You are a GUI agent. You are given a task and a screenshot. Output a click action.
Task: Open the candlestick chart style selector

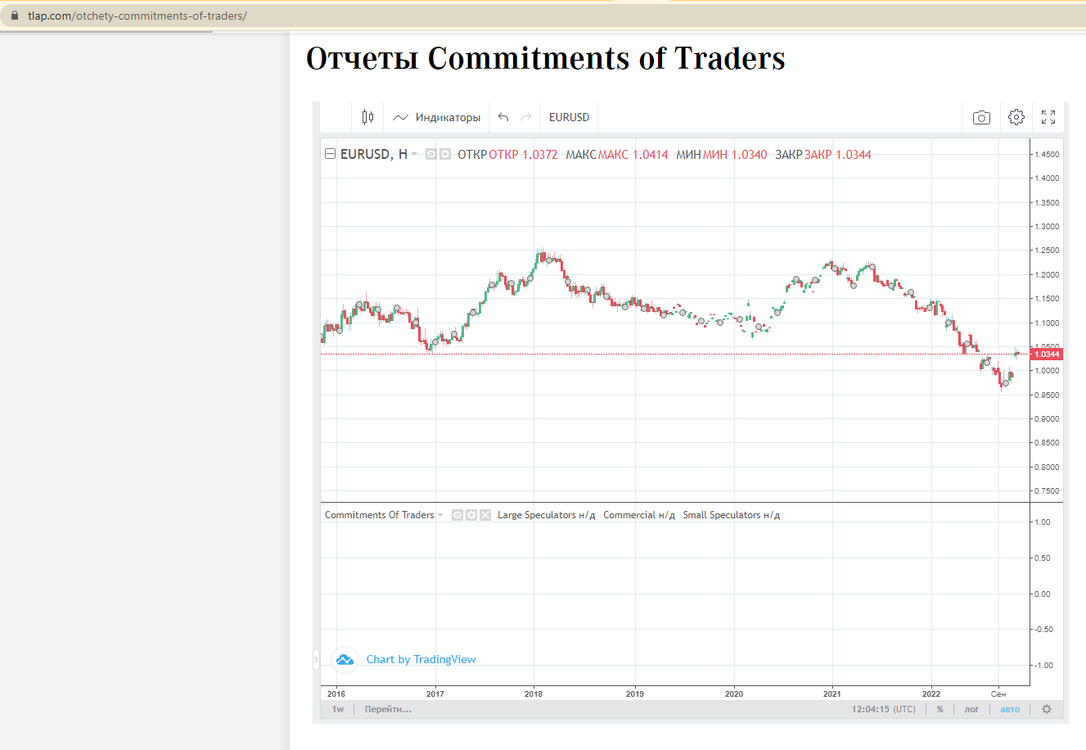click(368, 117)
